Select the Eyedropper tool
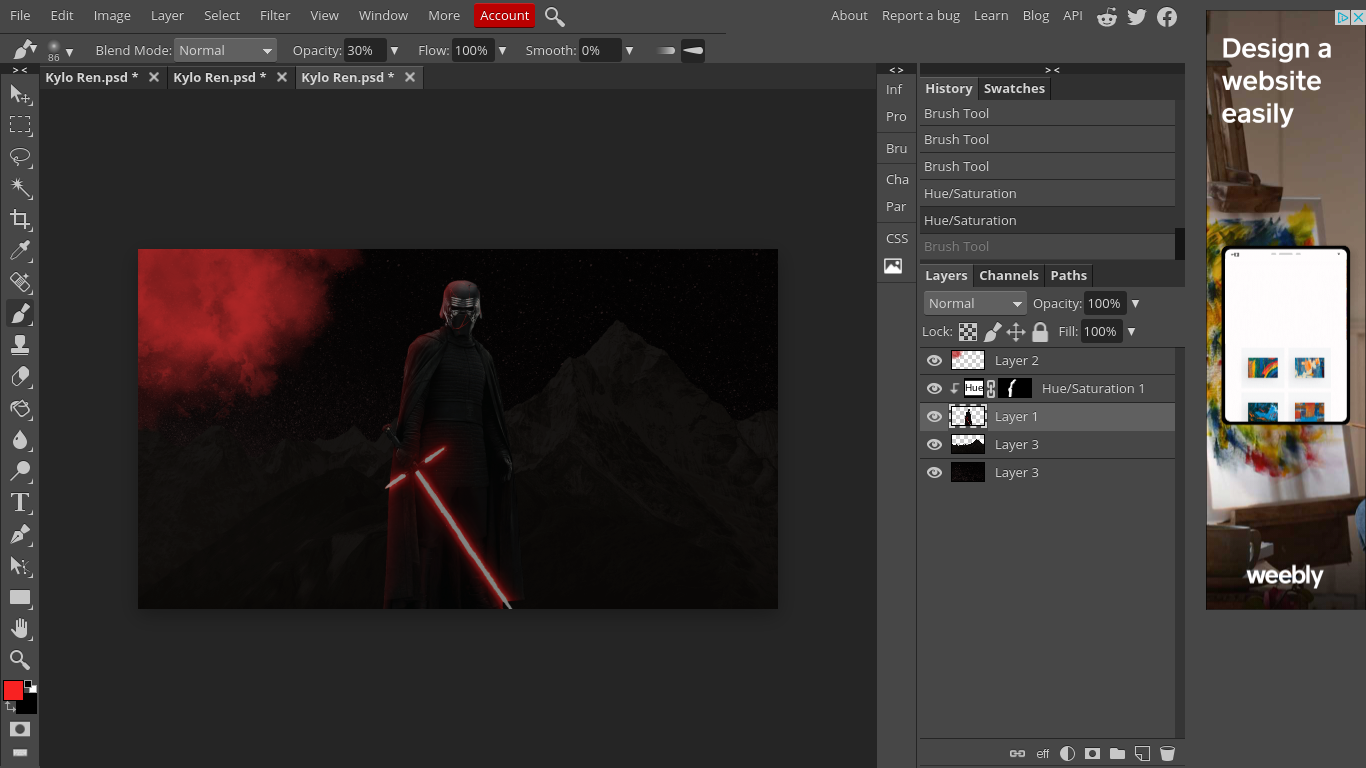1366x768 pixels. tap(20, 251)
